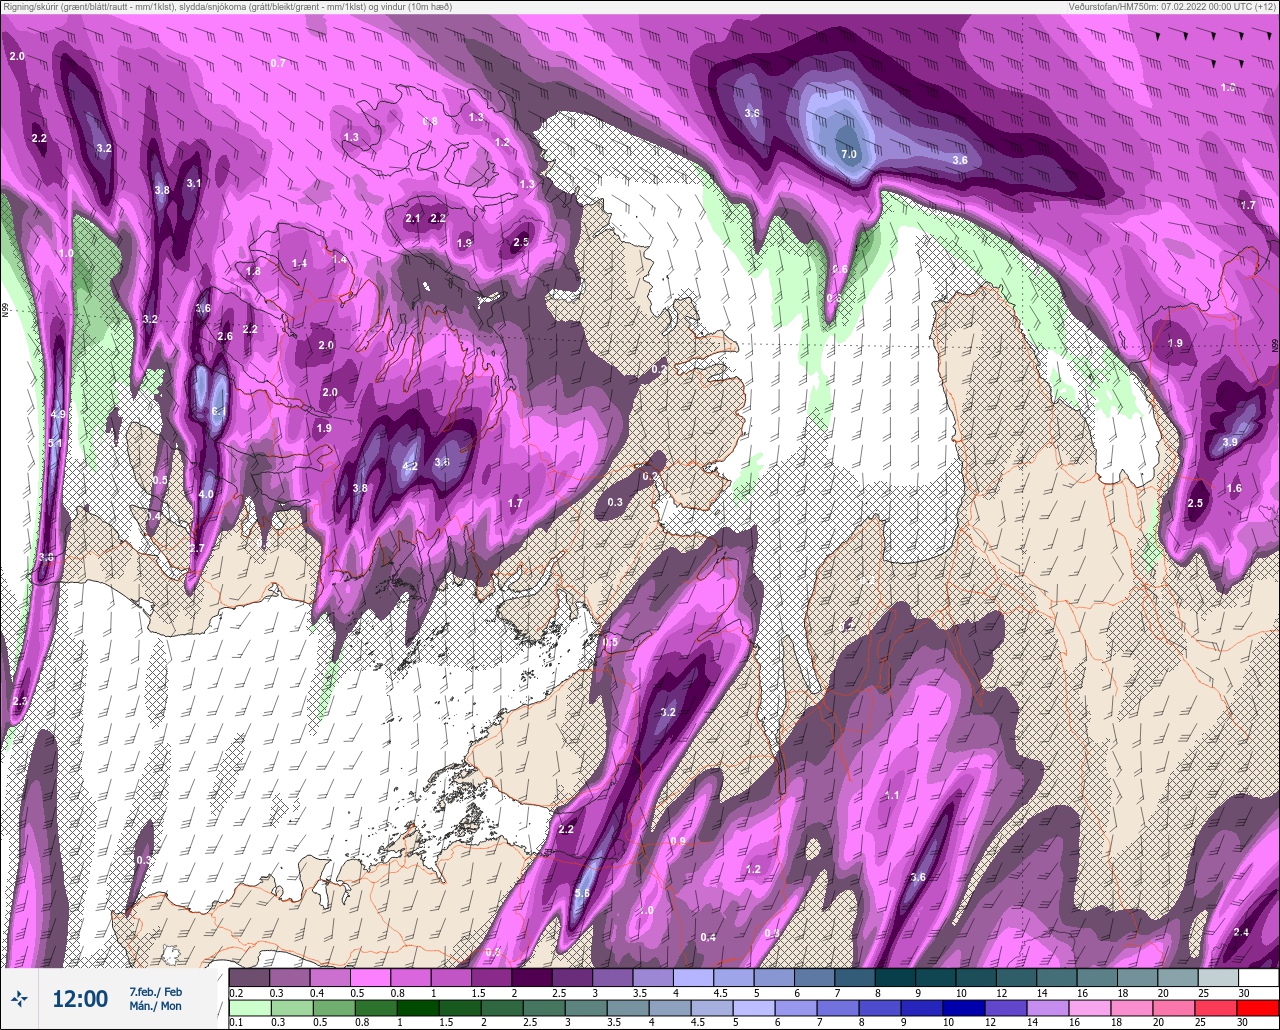Click the 2.3 value at the left edge
This screenshot has width=1280, height=1030.
click(20, 702)
